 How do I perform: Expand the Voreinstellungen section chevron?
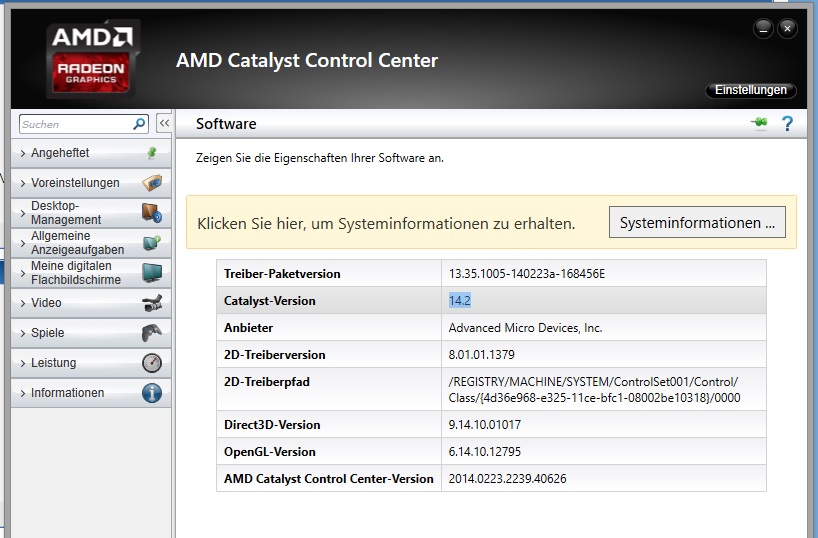point(23,184)
